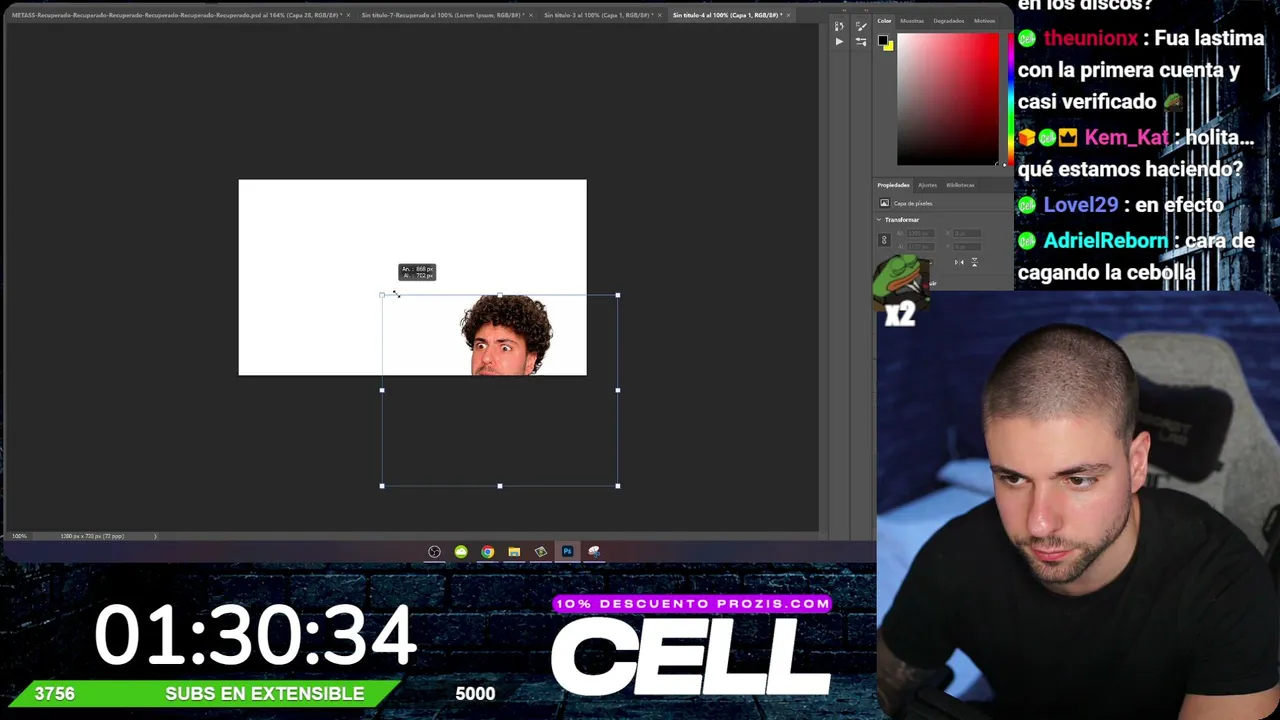Click the left-middle transform handle
Viewport: 1280px width, 720px height.
pos(382,390)
